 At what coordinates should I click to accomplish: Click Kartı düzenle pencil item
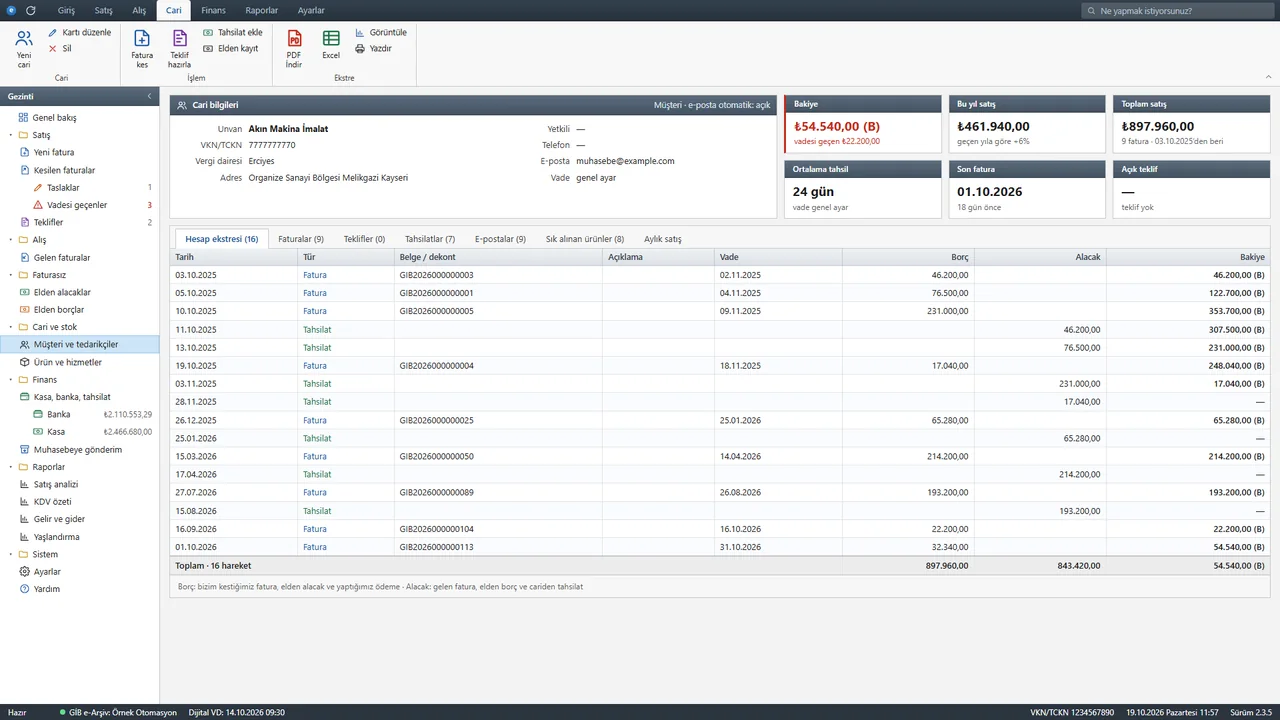79,32
